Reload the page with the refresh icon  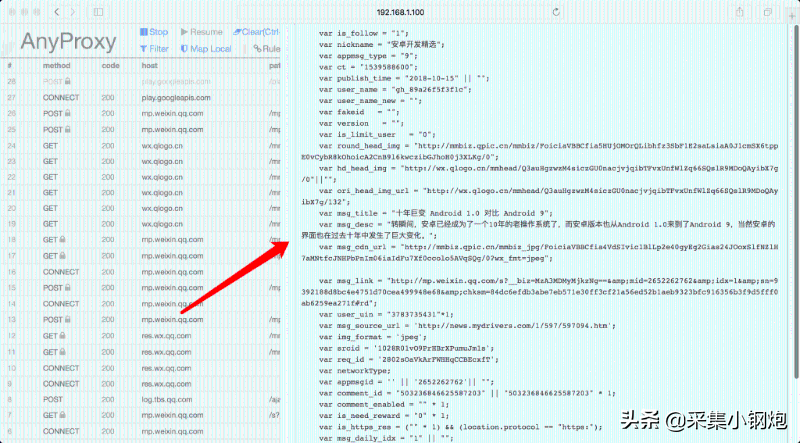click(x=556, y=12)
